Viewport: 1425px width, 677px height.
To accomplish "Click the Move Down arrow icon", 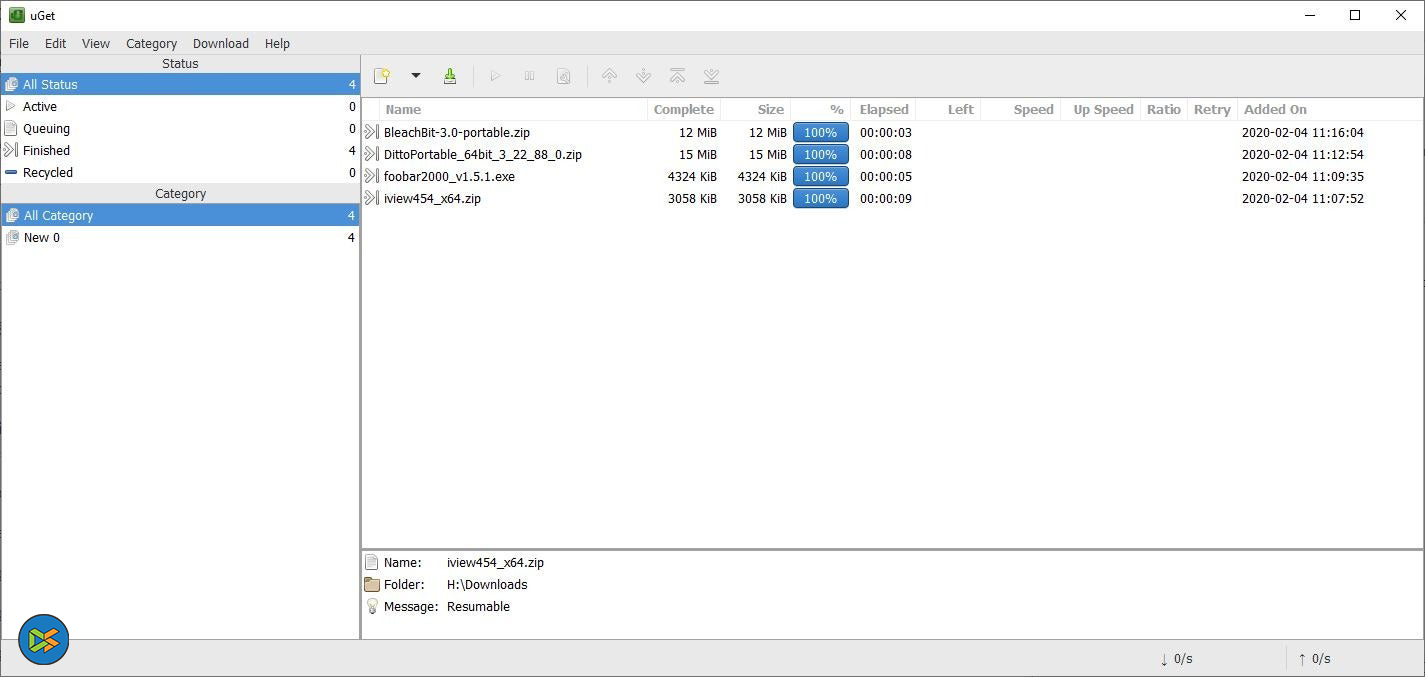I will 644,76.
